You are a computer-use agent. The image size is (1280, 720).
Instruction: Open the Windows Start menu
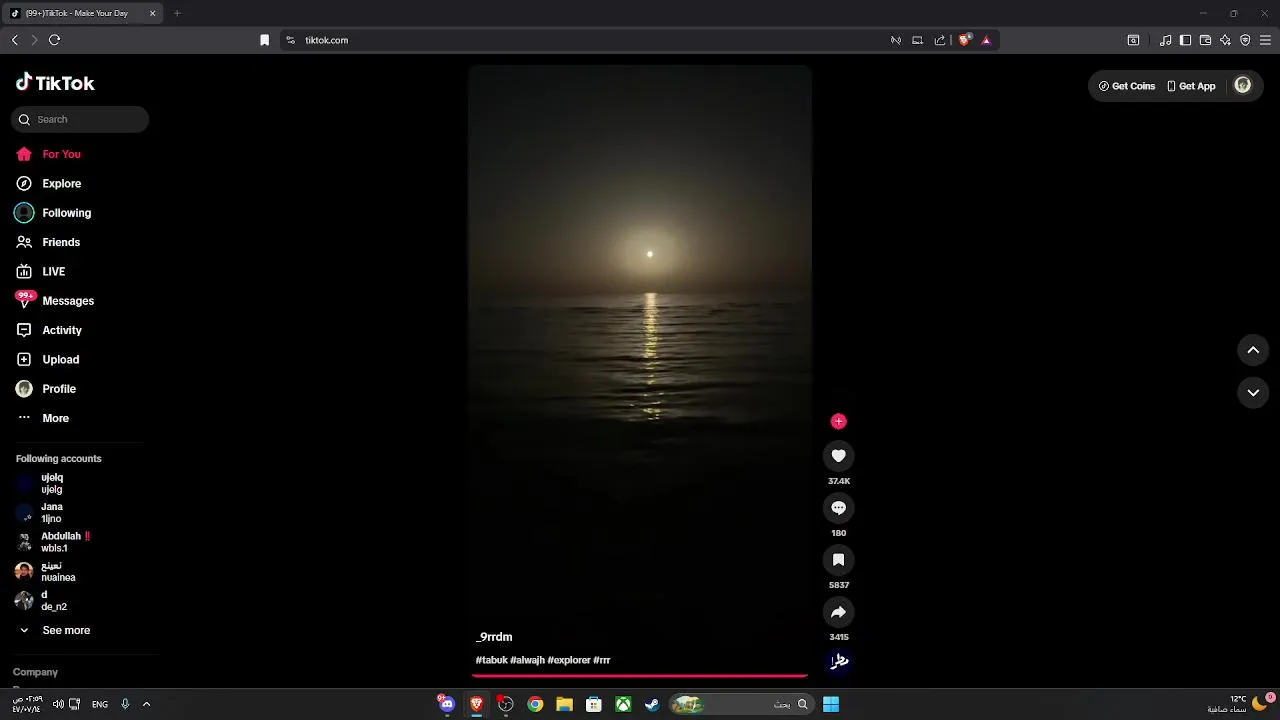pos(831,704)
